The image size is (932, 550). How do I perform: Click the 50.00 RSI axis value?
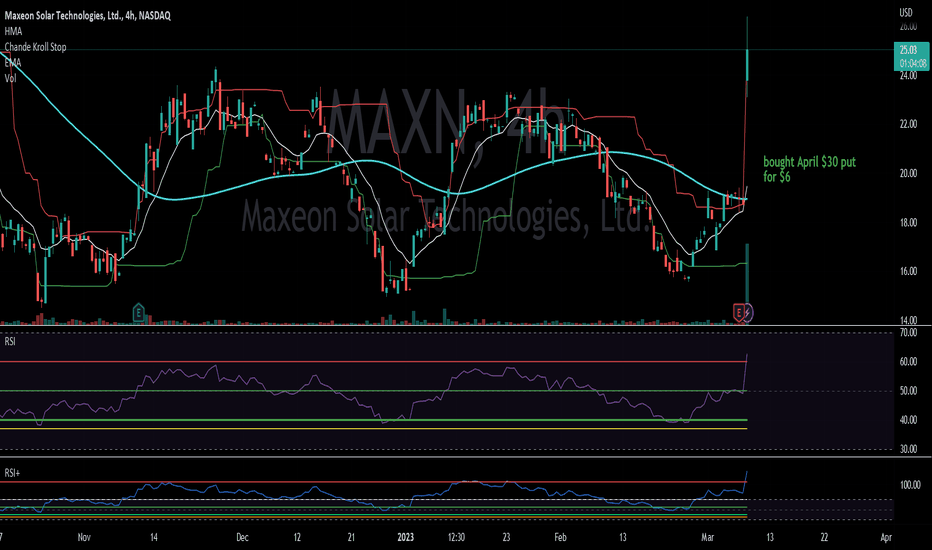tap(908, 391)
